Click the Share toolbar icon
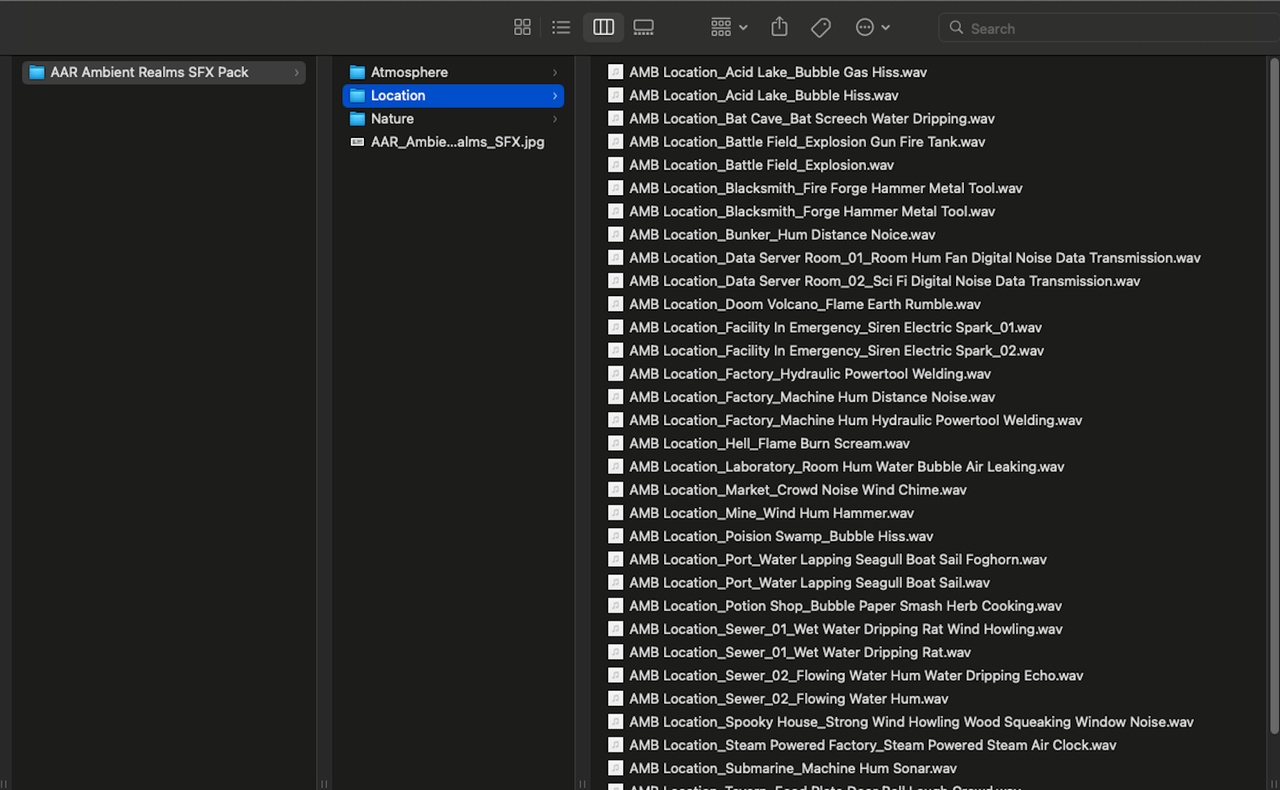Viewport: 1280px width, 790px height. [x=780, y=28]
